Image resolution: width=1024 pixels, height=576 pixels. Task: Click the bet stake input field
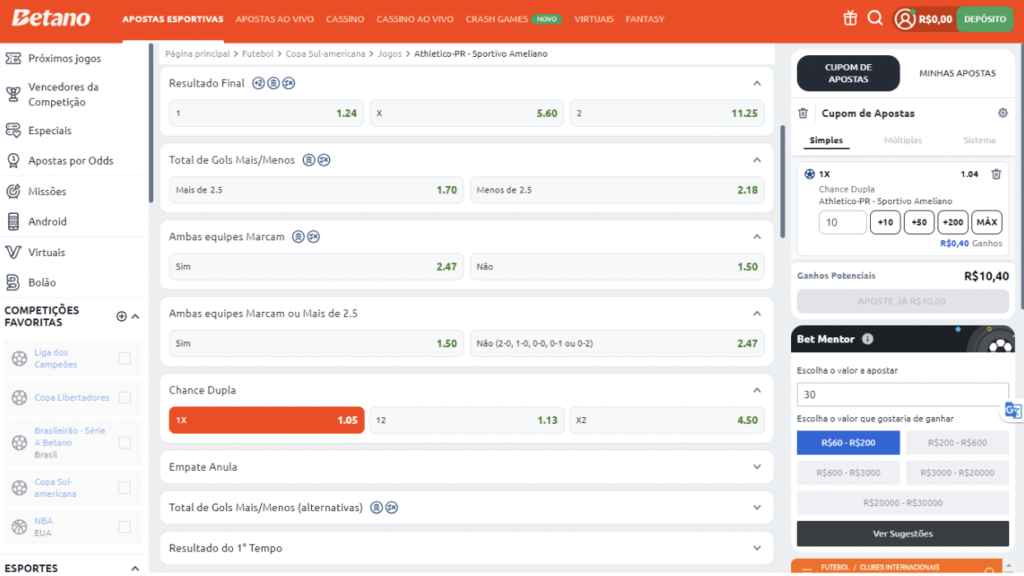842,222
